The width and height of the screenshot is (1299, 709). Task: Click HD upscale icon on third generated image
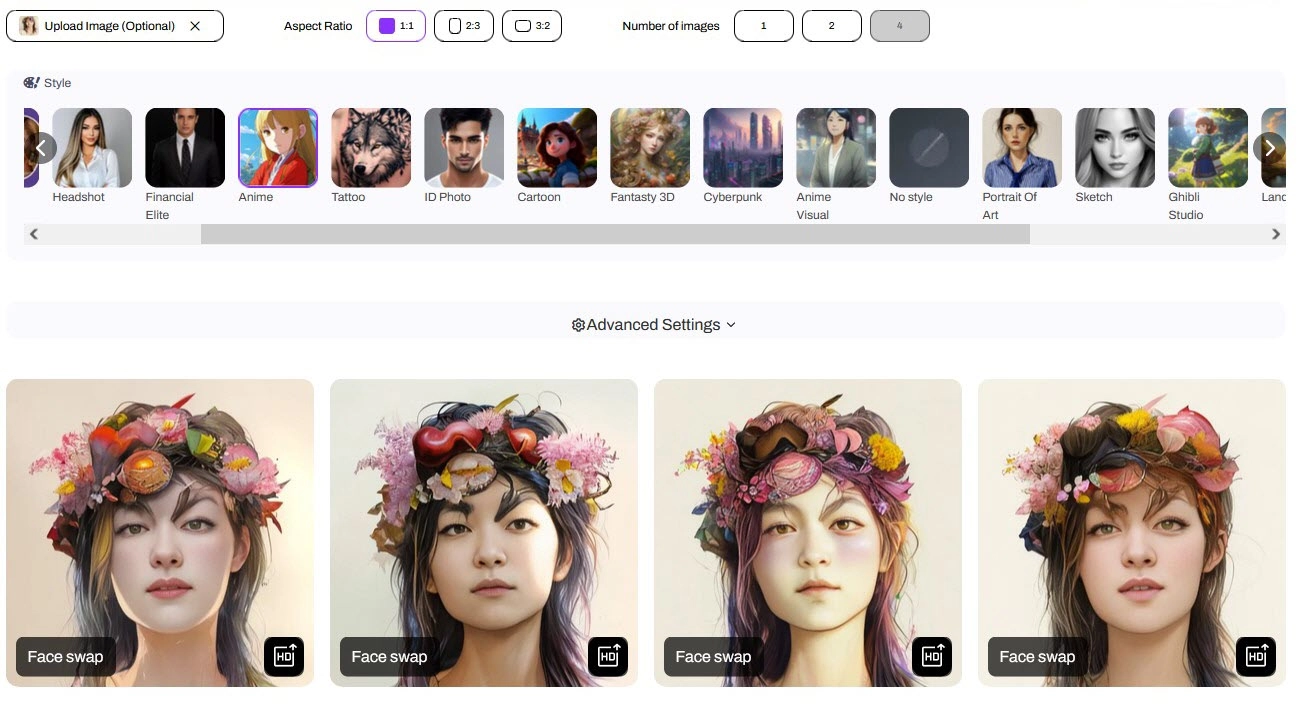coord(932,656)
